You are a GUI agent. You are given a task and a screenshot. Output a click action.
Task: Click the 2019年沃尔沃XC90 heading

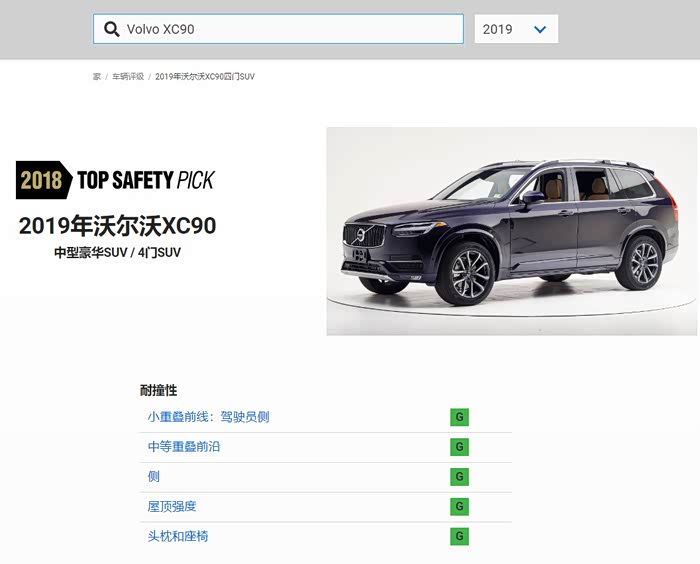(x=117, y=226)
